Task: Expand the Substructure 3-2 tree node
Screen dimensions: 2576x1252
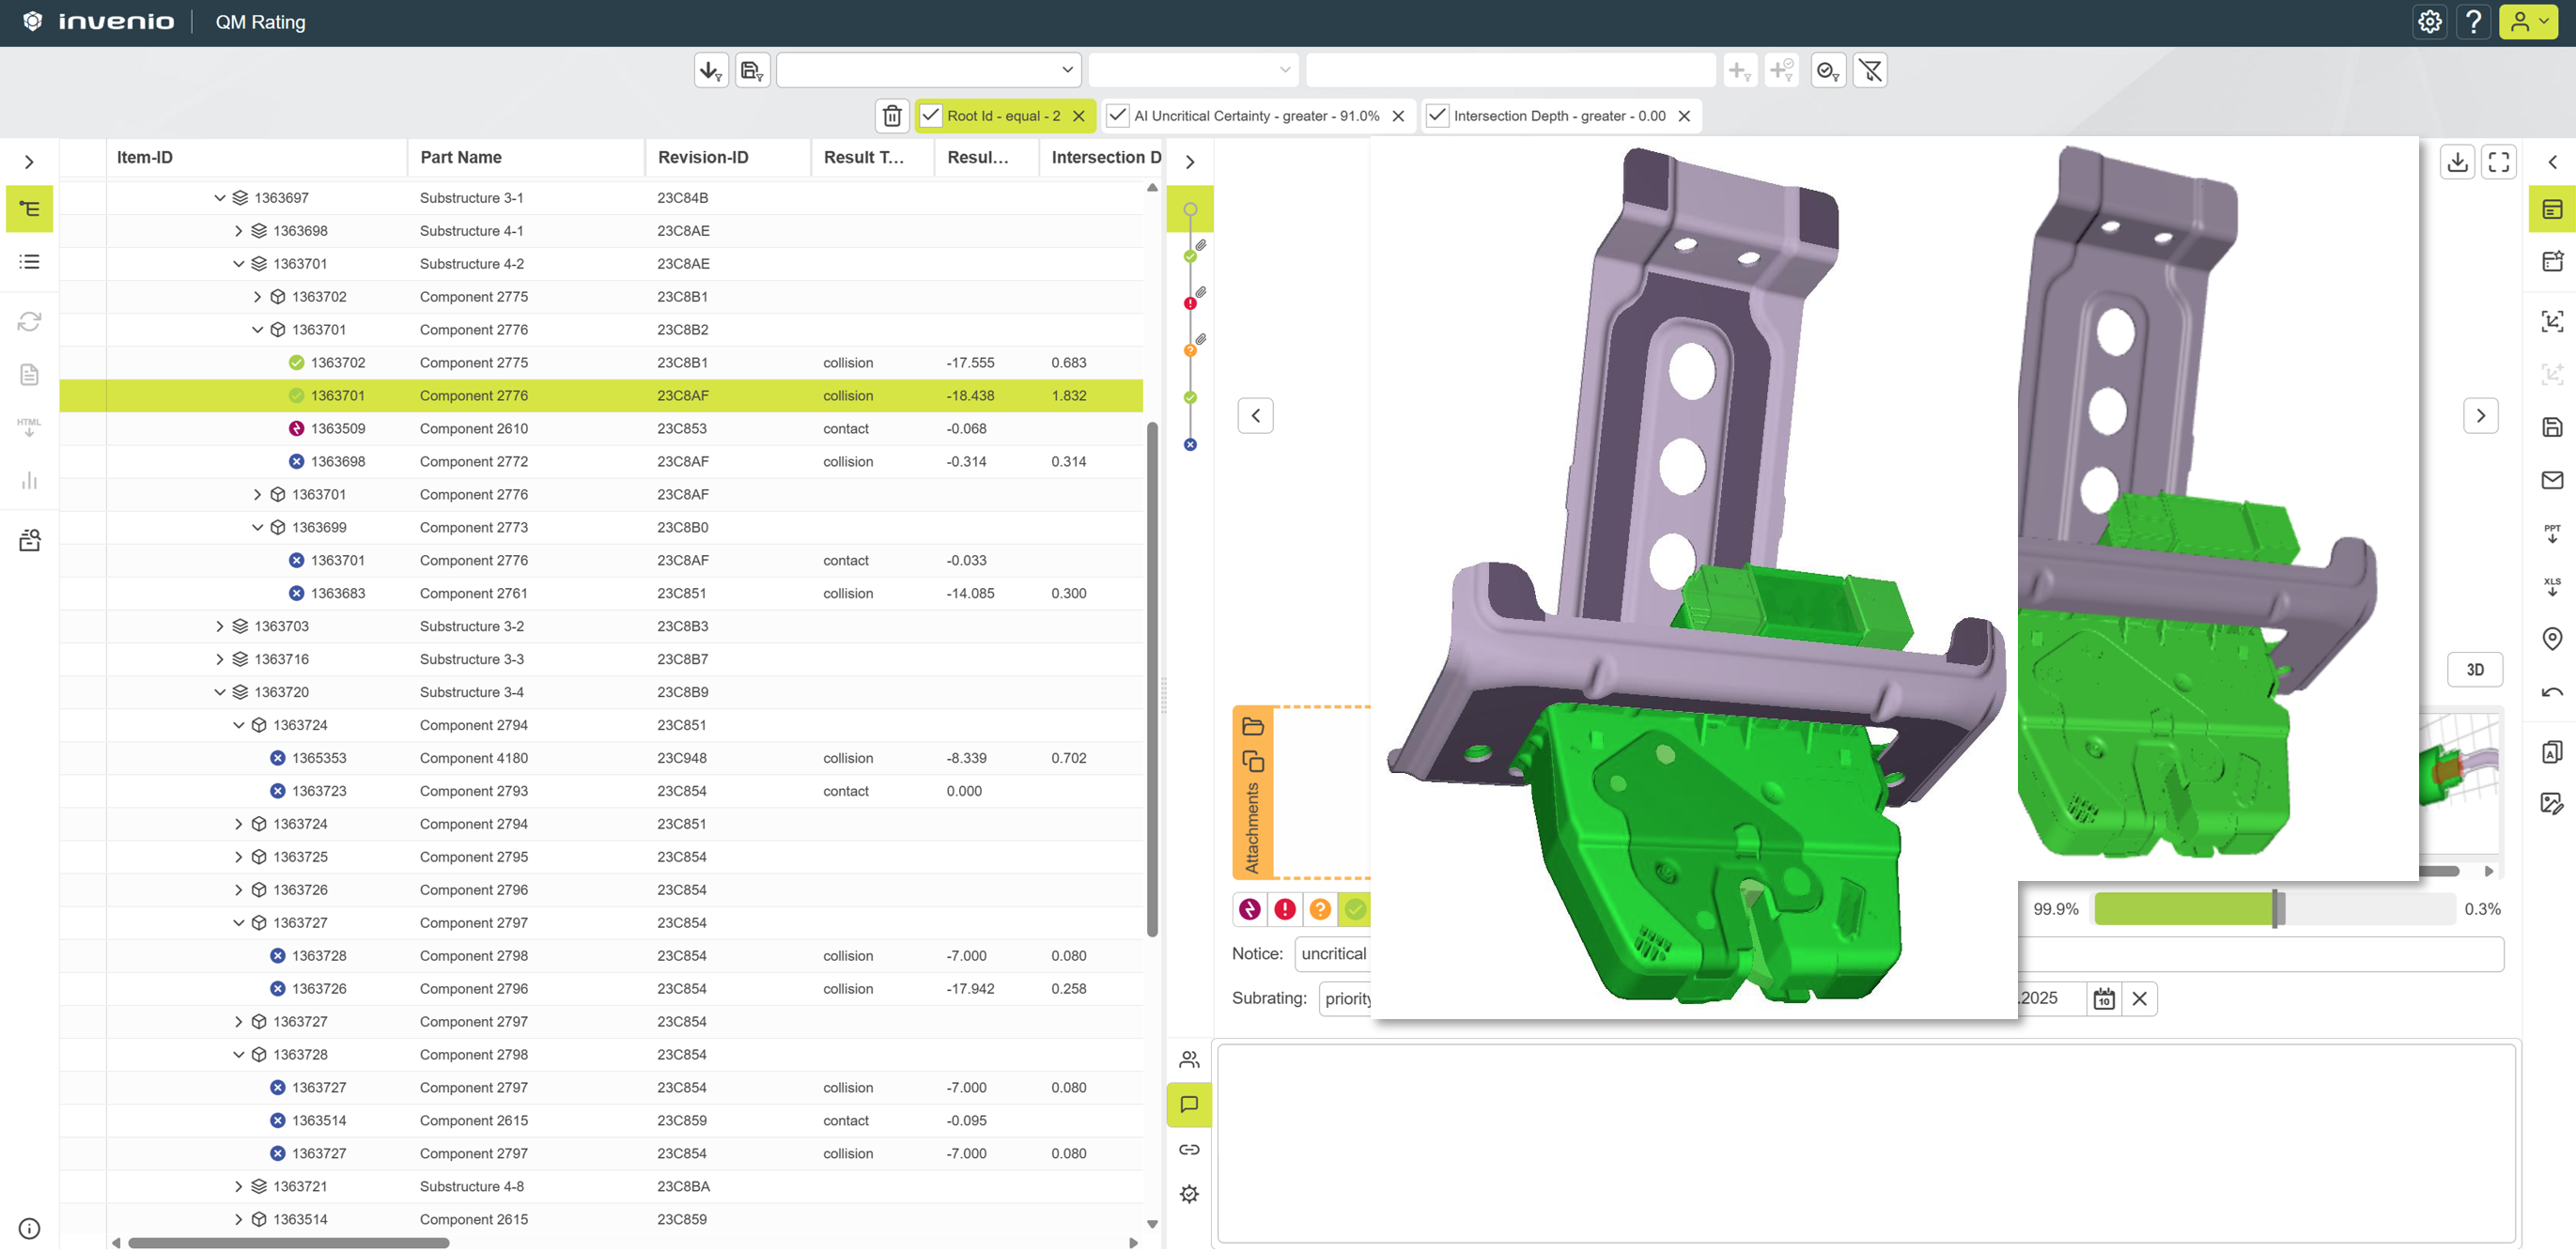Action: 220,626
